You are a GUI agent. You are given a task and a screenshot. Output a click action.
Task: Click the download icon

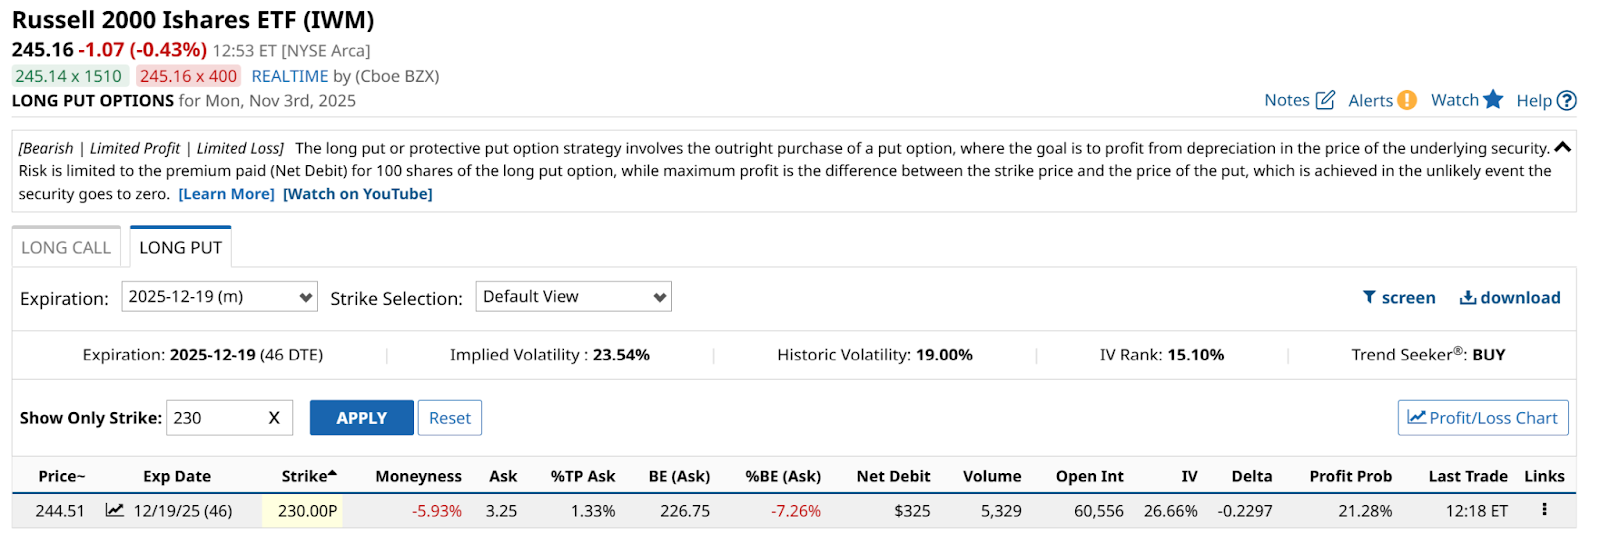coord(1468,297)
